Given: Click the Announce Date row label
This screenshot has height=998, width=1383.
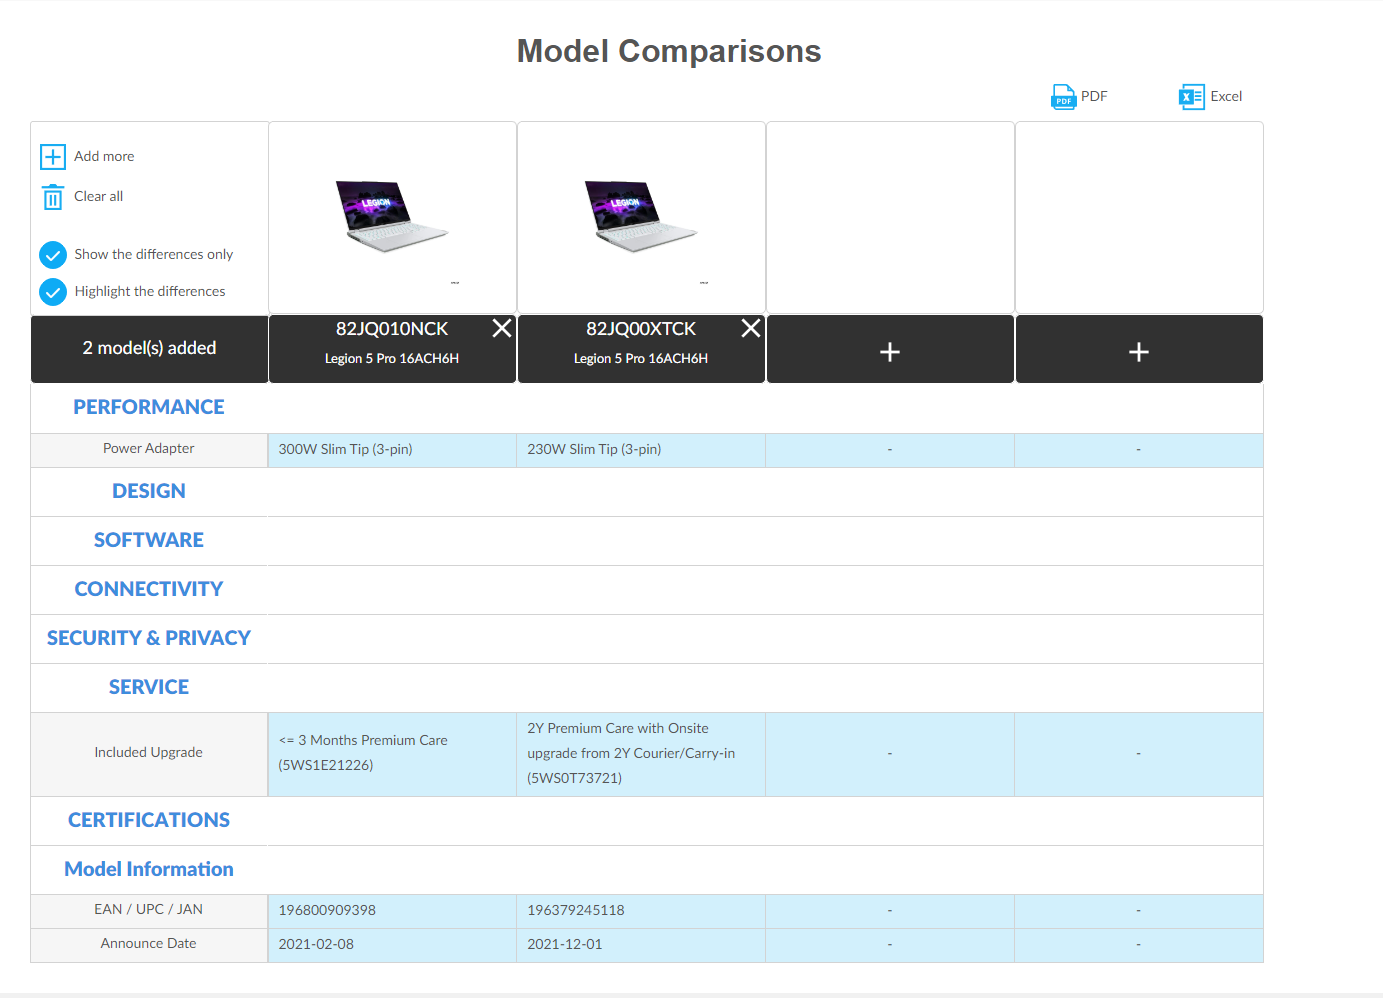Looking at the screenshot, I should pyautogui.click(x=149, y=944).
